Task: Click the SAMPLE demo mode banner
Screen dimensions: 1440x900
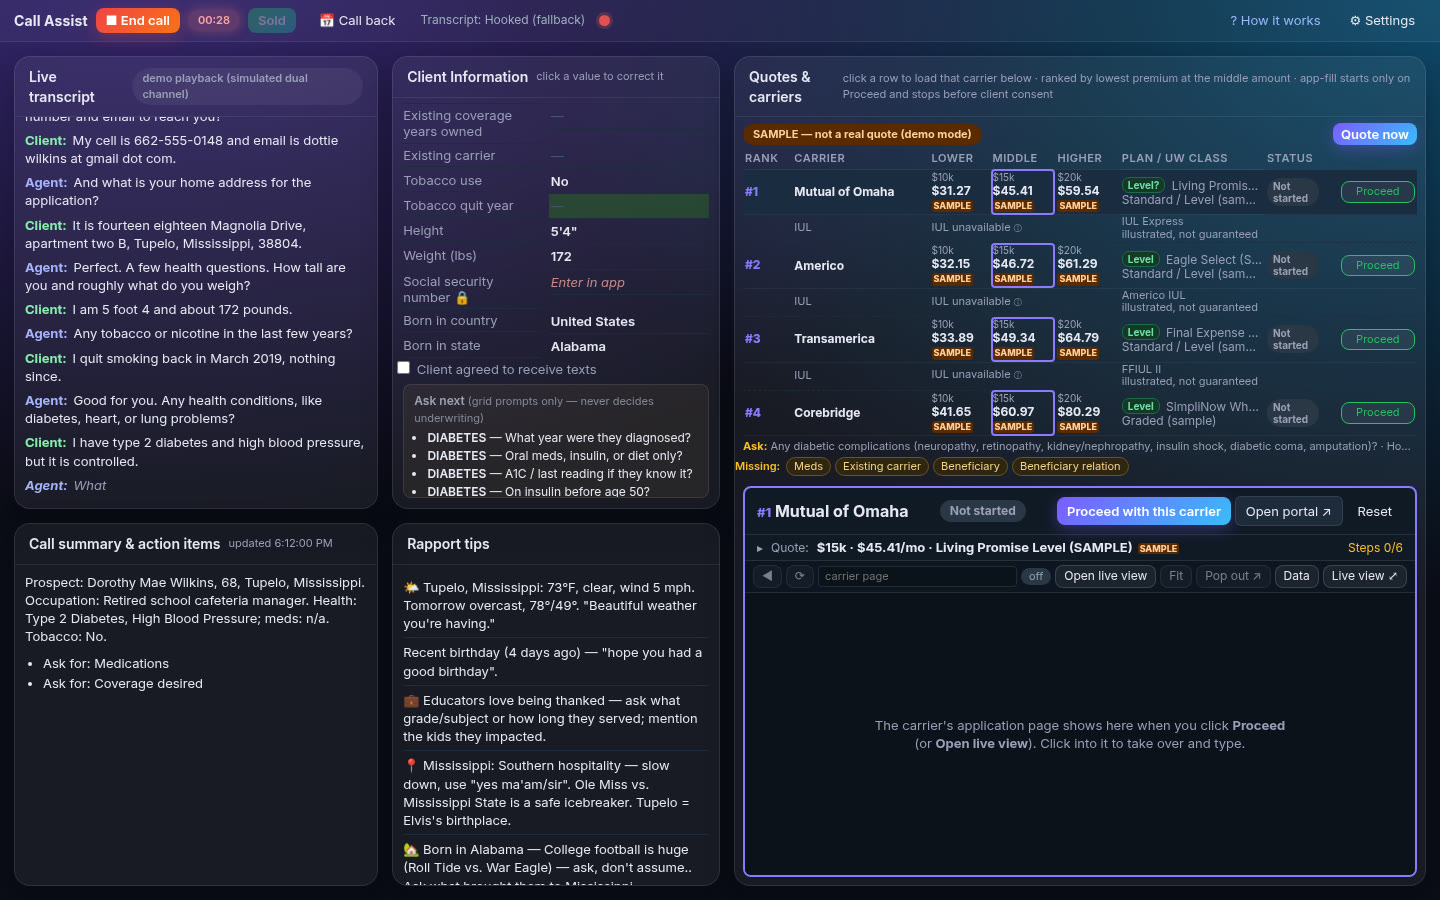Action: tap(862, 134)
